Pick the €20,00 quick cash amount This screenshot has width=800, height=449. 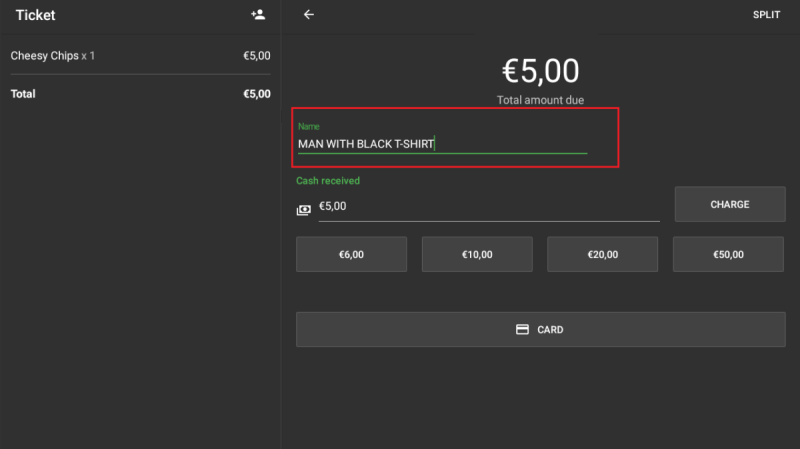click(603, 254)
